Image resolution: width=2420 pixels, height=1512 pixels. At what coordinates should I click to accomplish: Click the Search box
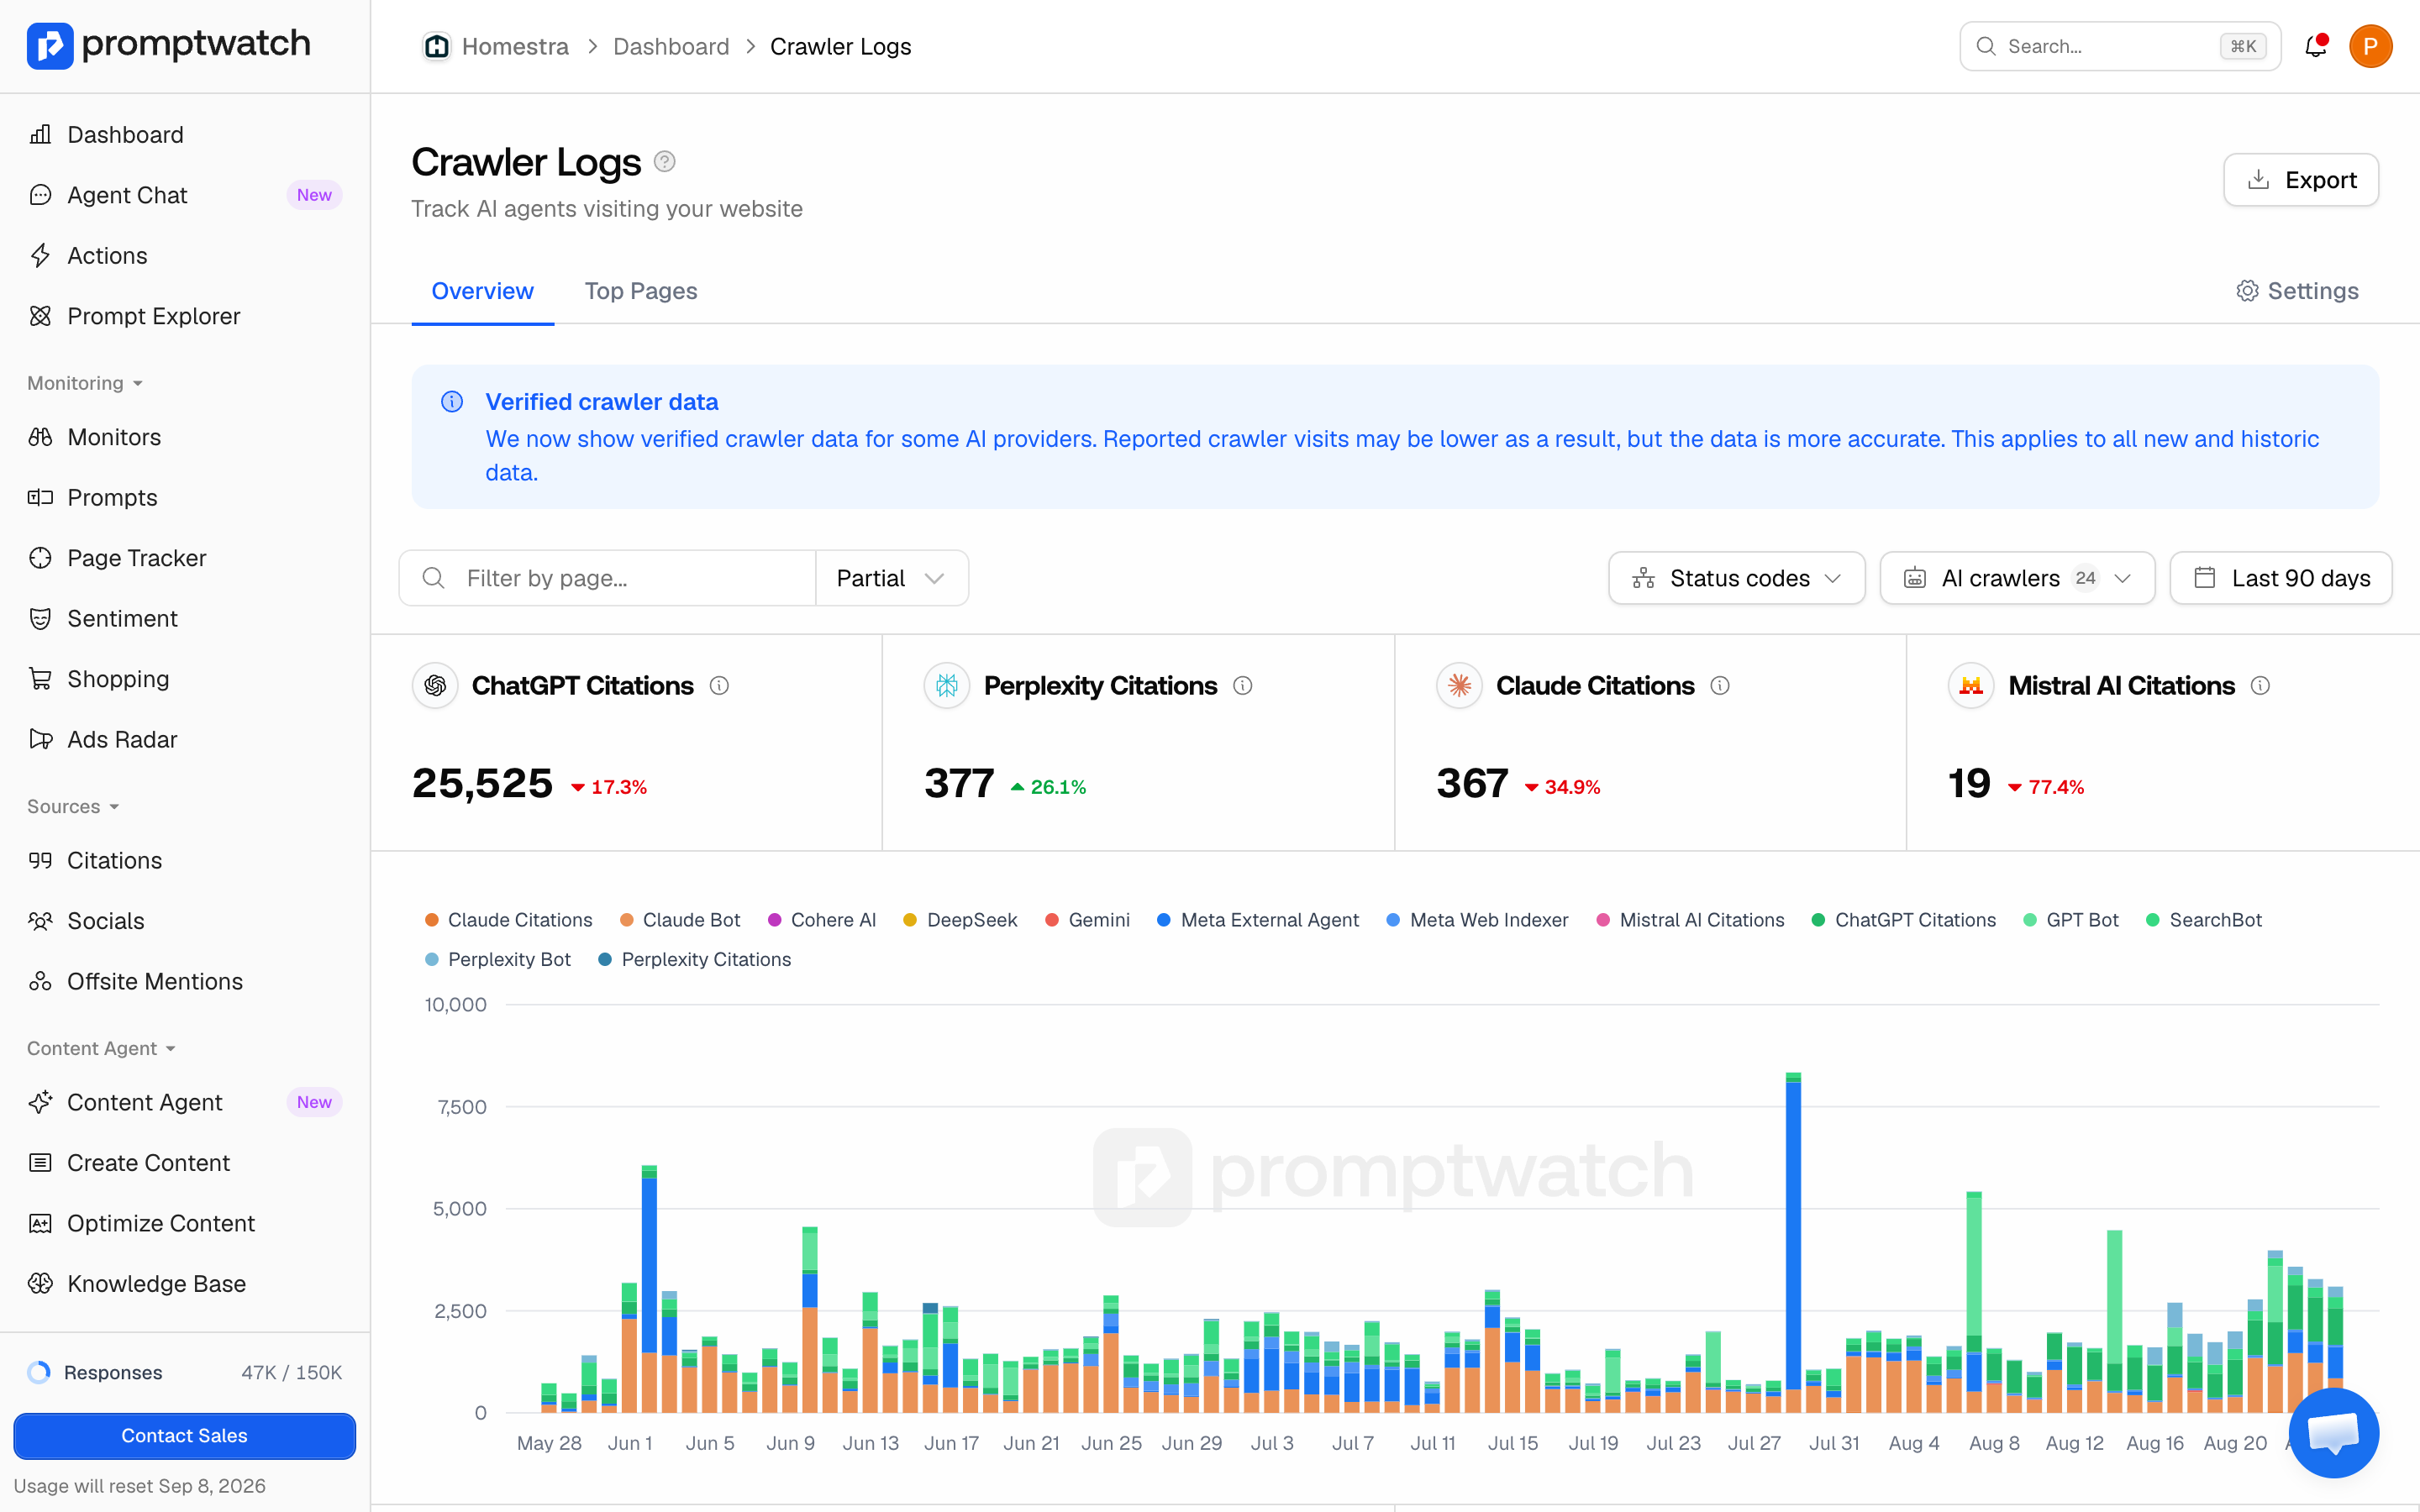pyautogui.click(x=2120, y=46)
